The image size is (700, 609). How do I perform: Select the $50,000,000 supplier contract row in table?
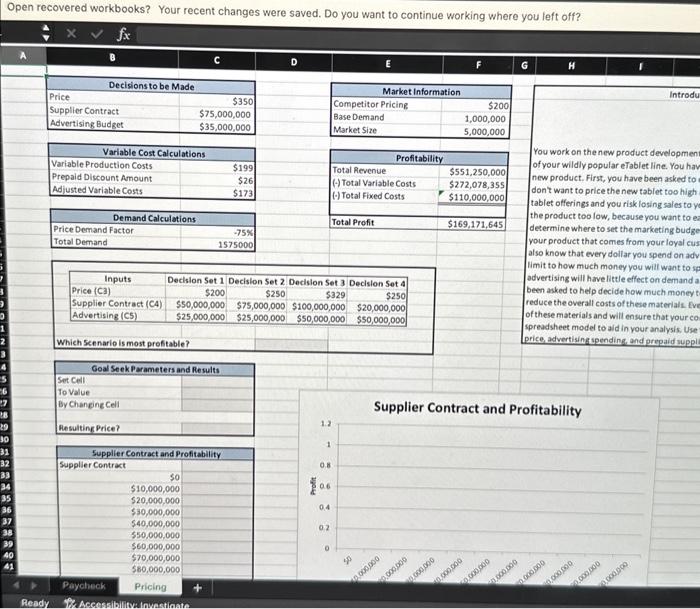tap(155, 535)
